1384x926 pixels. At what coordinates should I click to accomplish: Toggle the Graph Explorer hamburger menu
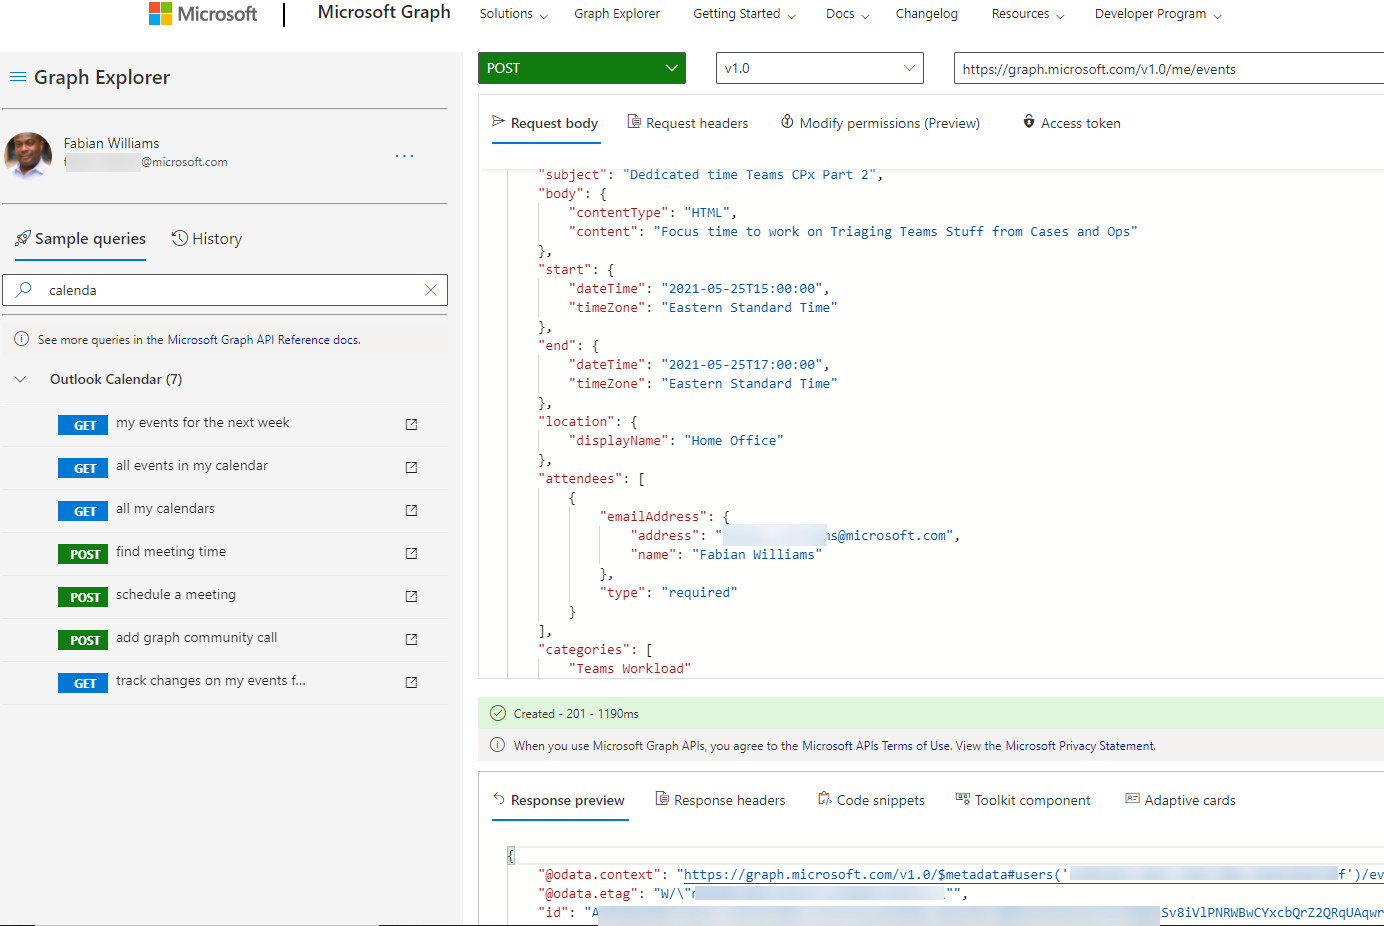click(18, 77)
